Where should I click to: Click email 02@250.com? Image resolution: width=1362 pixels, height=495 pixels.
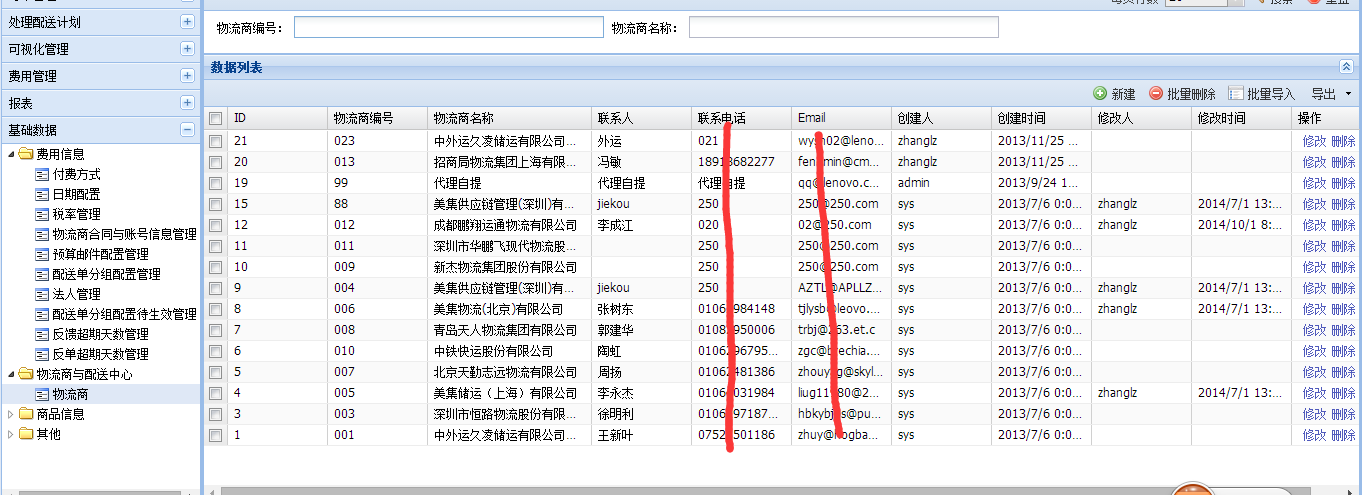point(835,225)
